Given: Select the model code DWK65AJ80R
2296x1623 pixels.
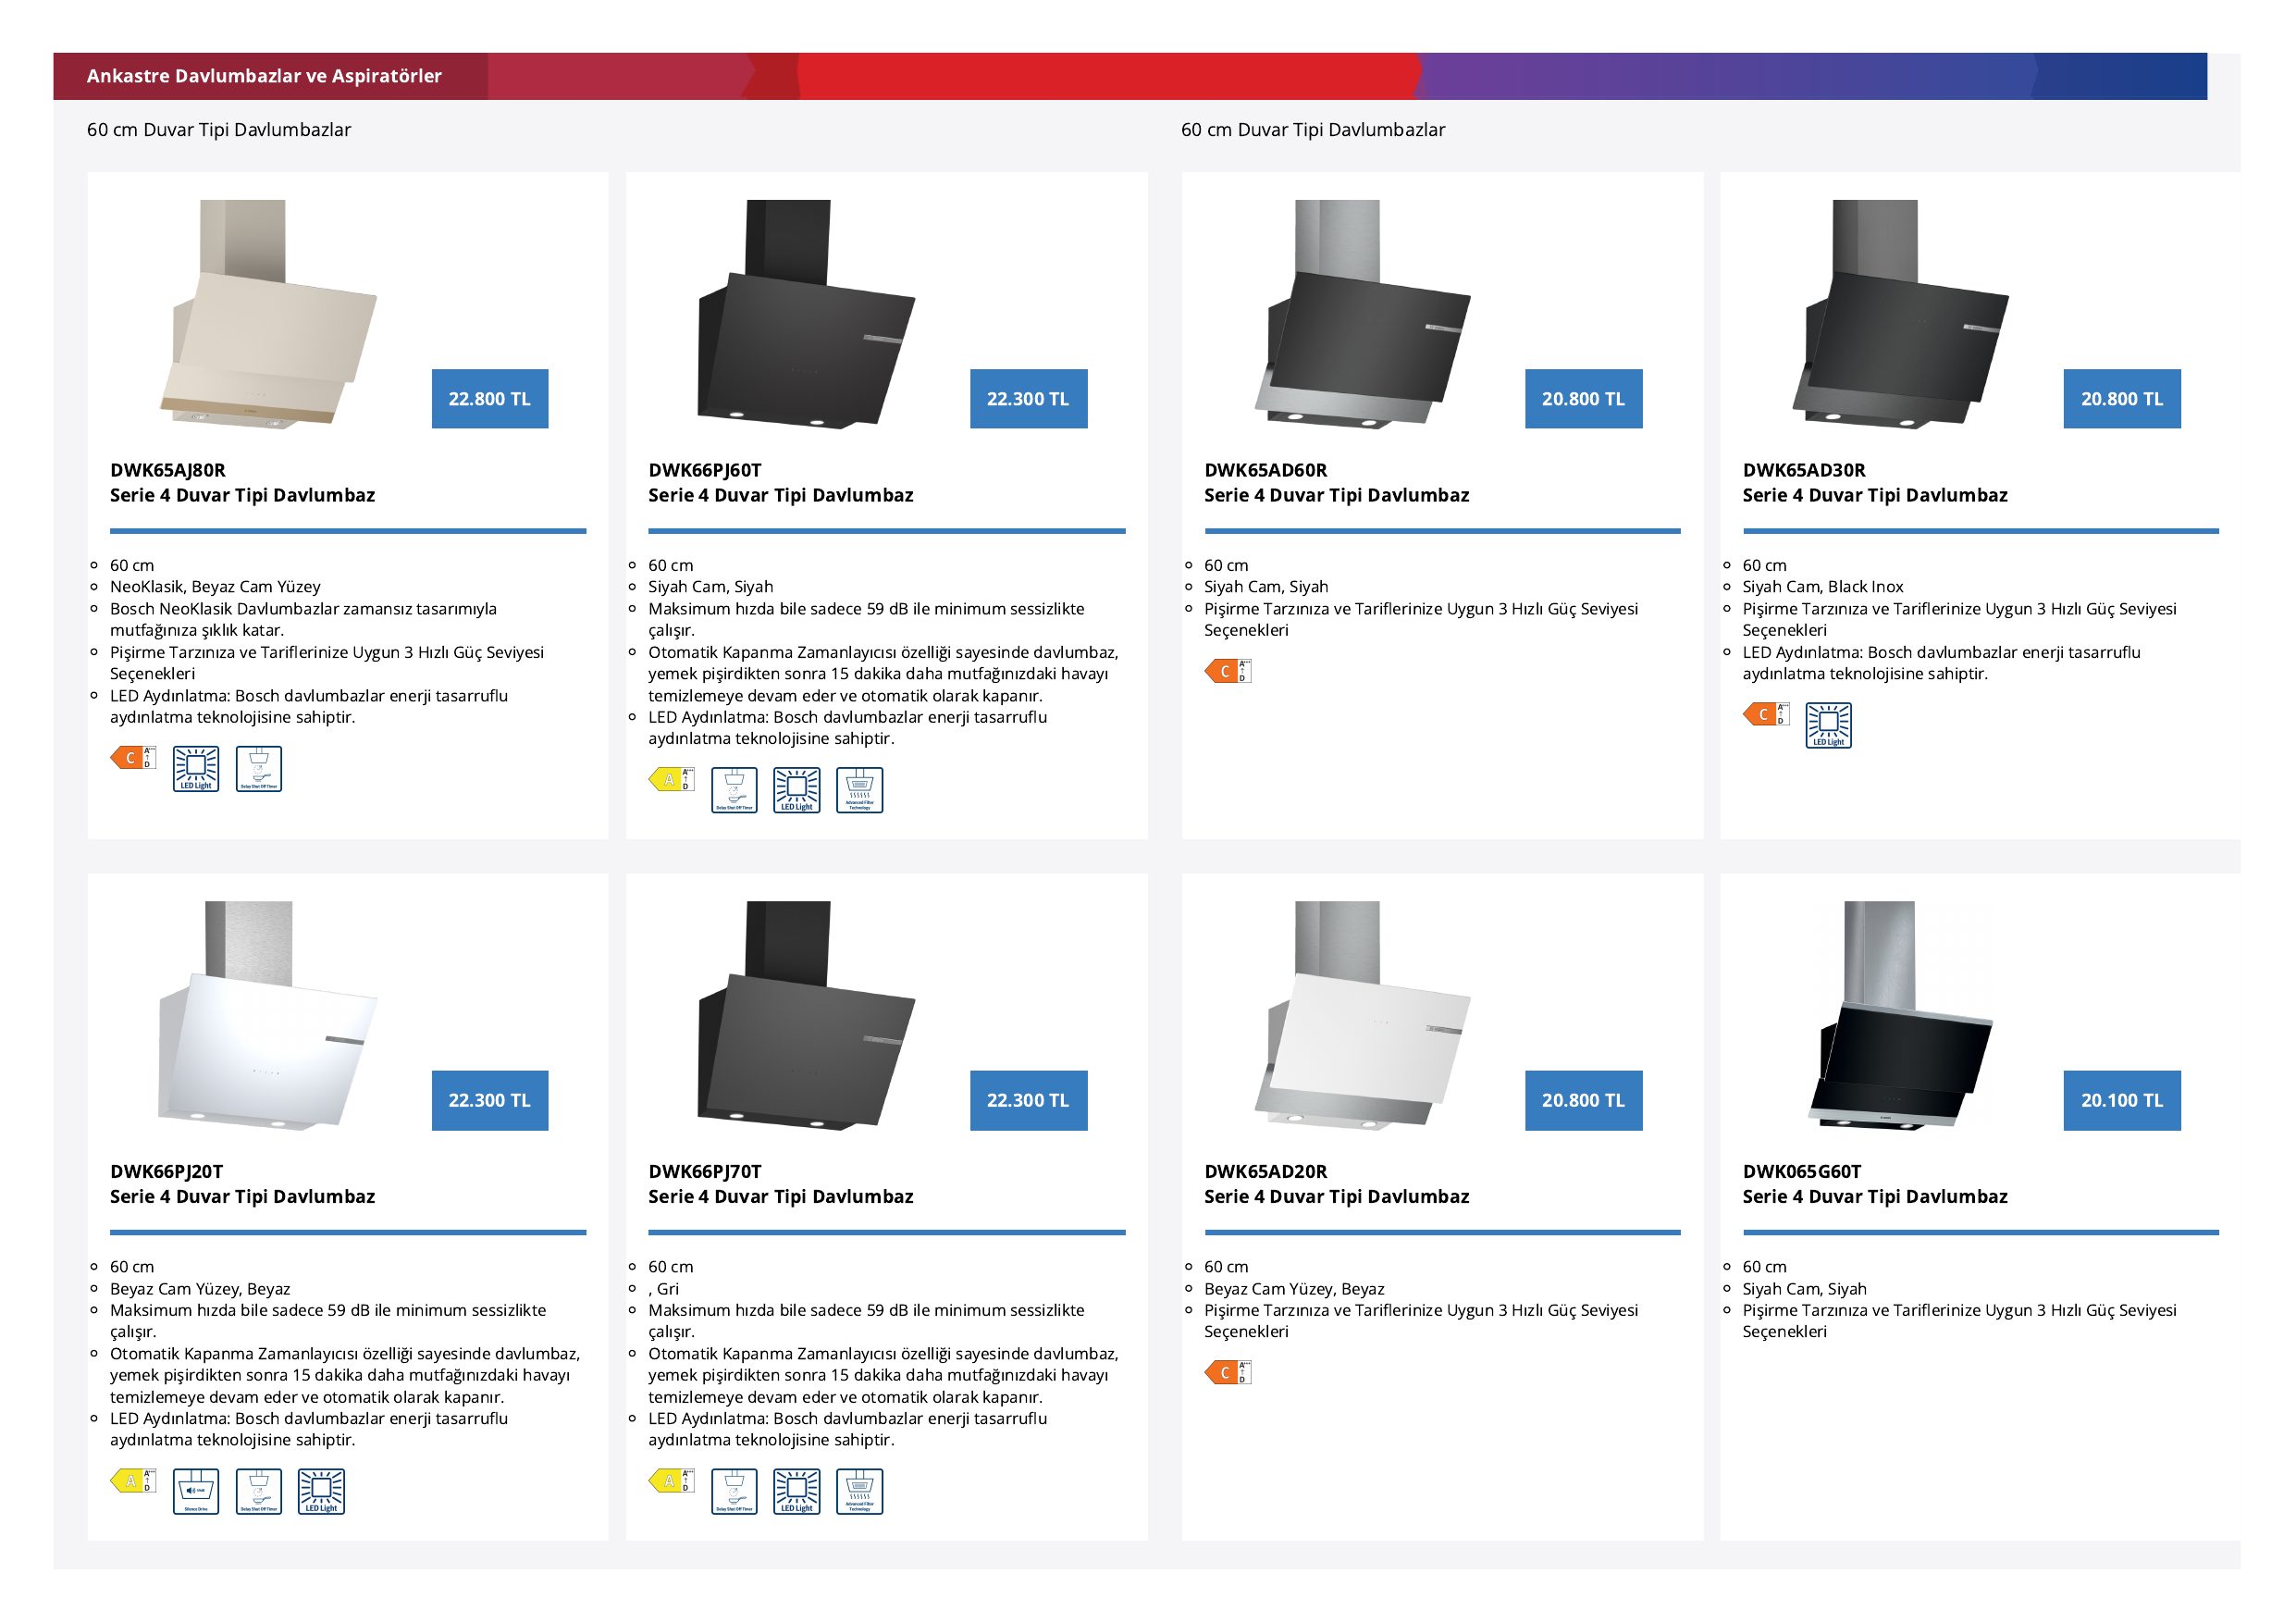Looking at the screenshot, I should coord(168,470).
